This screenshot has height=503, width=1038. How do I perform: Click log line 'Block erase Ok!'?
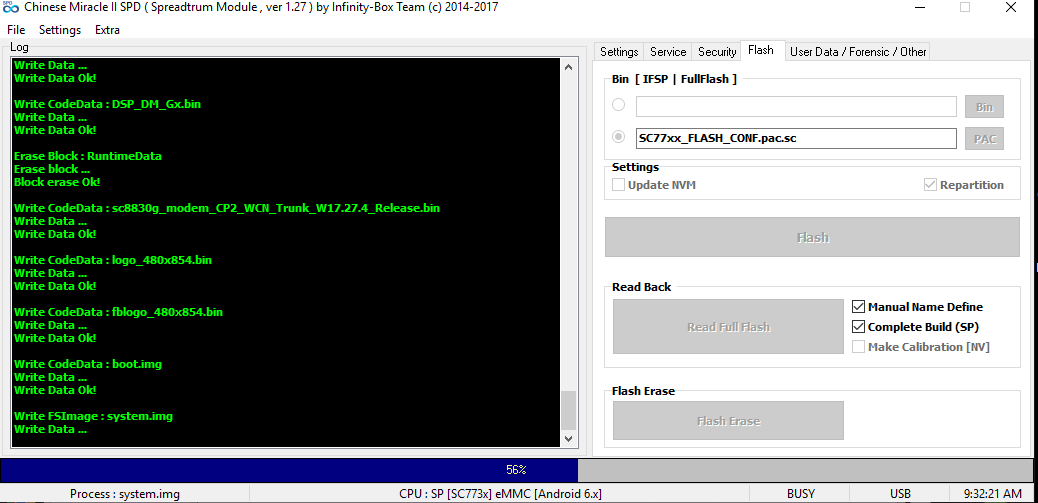coord(58,182)
